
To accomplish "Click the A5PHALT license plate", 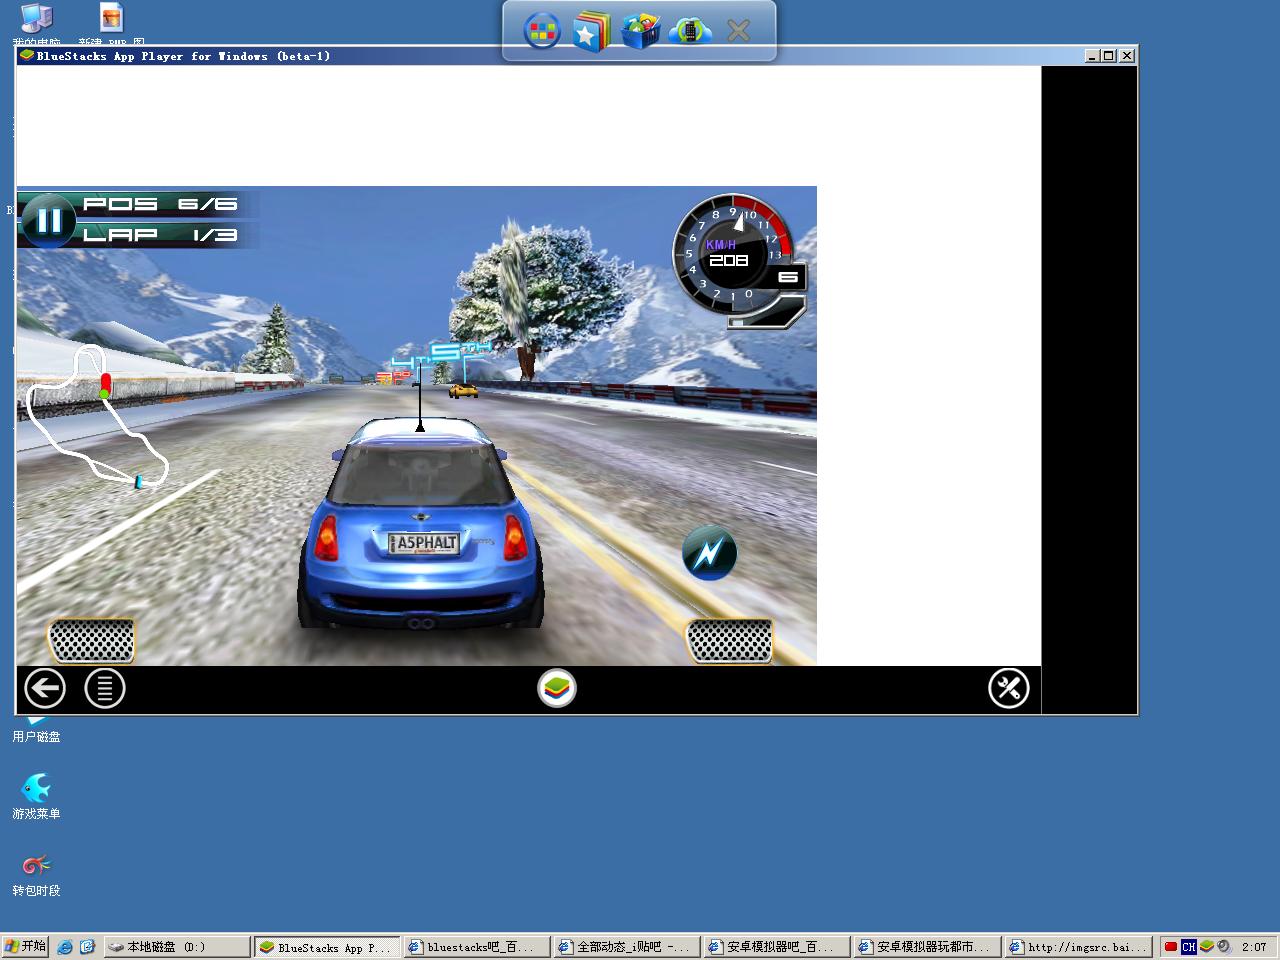I will point(424,543).
